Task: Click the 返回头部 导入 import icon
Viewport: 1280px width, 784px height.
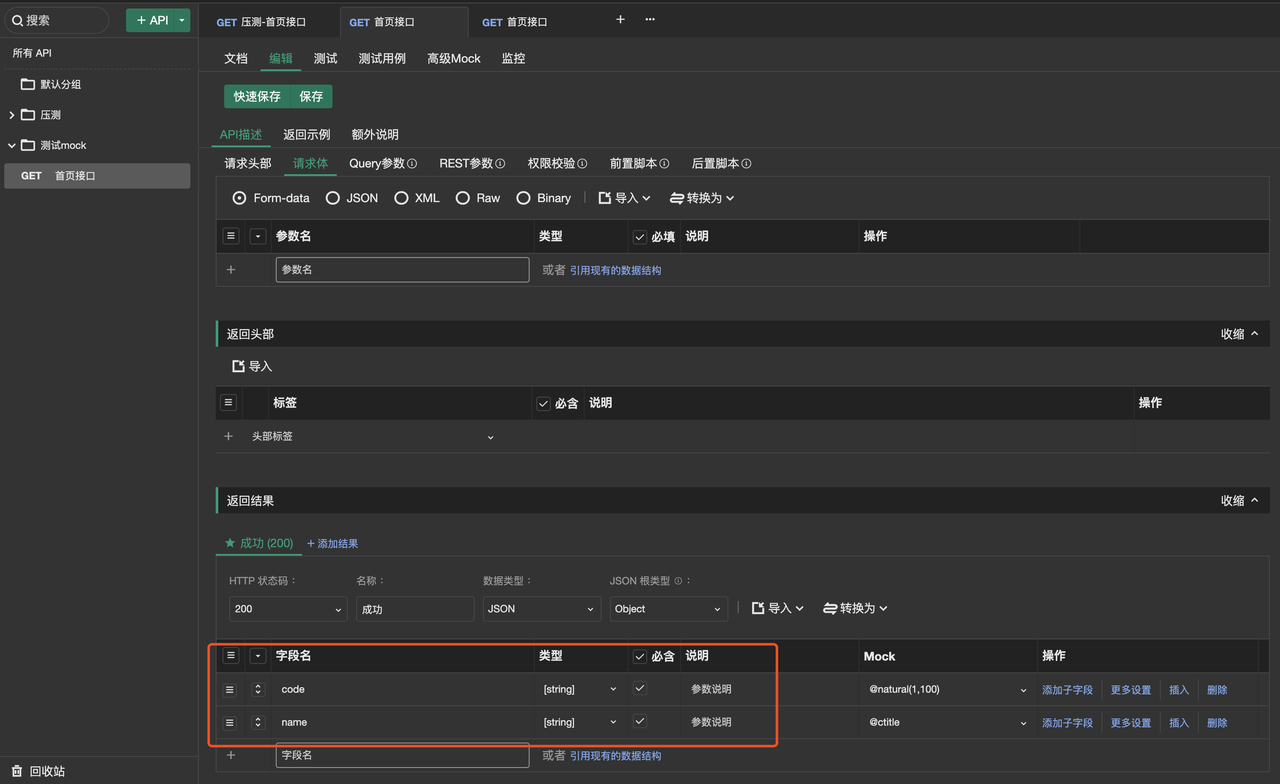Action: point(238,367)
